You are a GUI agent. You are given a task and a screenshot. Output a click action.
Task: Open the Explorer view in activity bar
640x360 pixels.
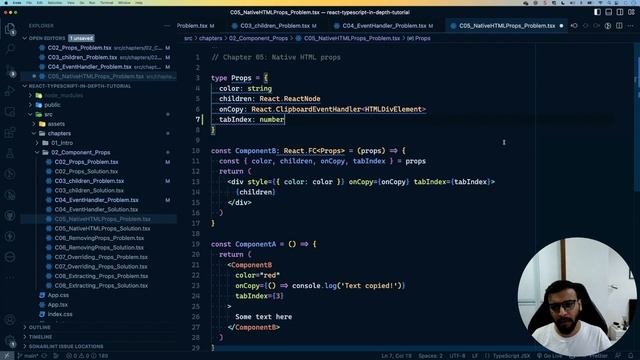10,29
